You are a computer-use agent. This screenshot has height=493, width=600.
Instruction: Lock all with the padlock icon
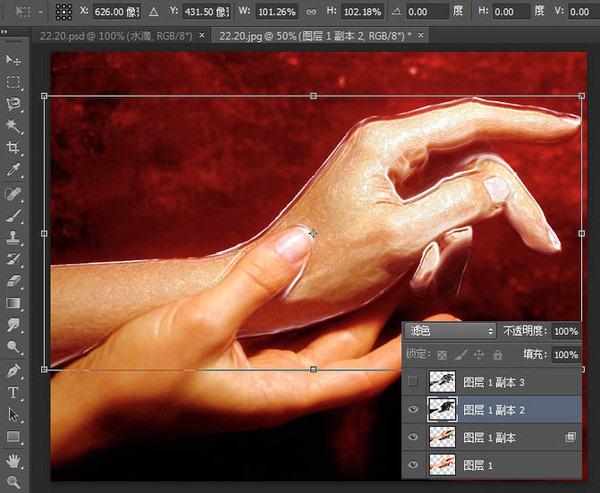pos(497,355)
